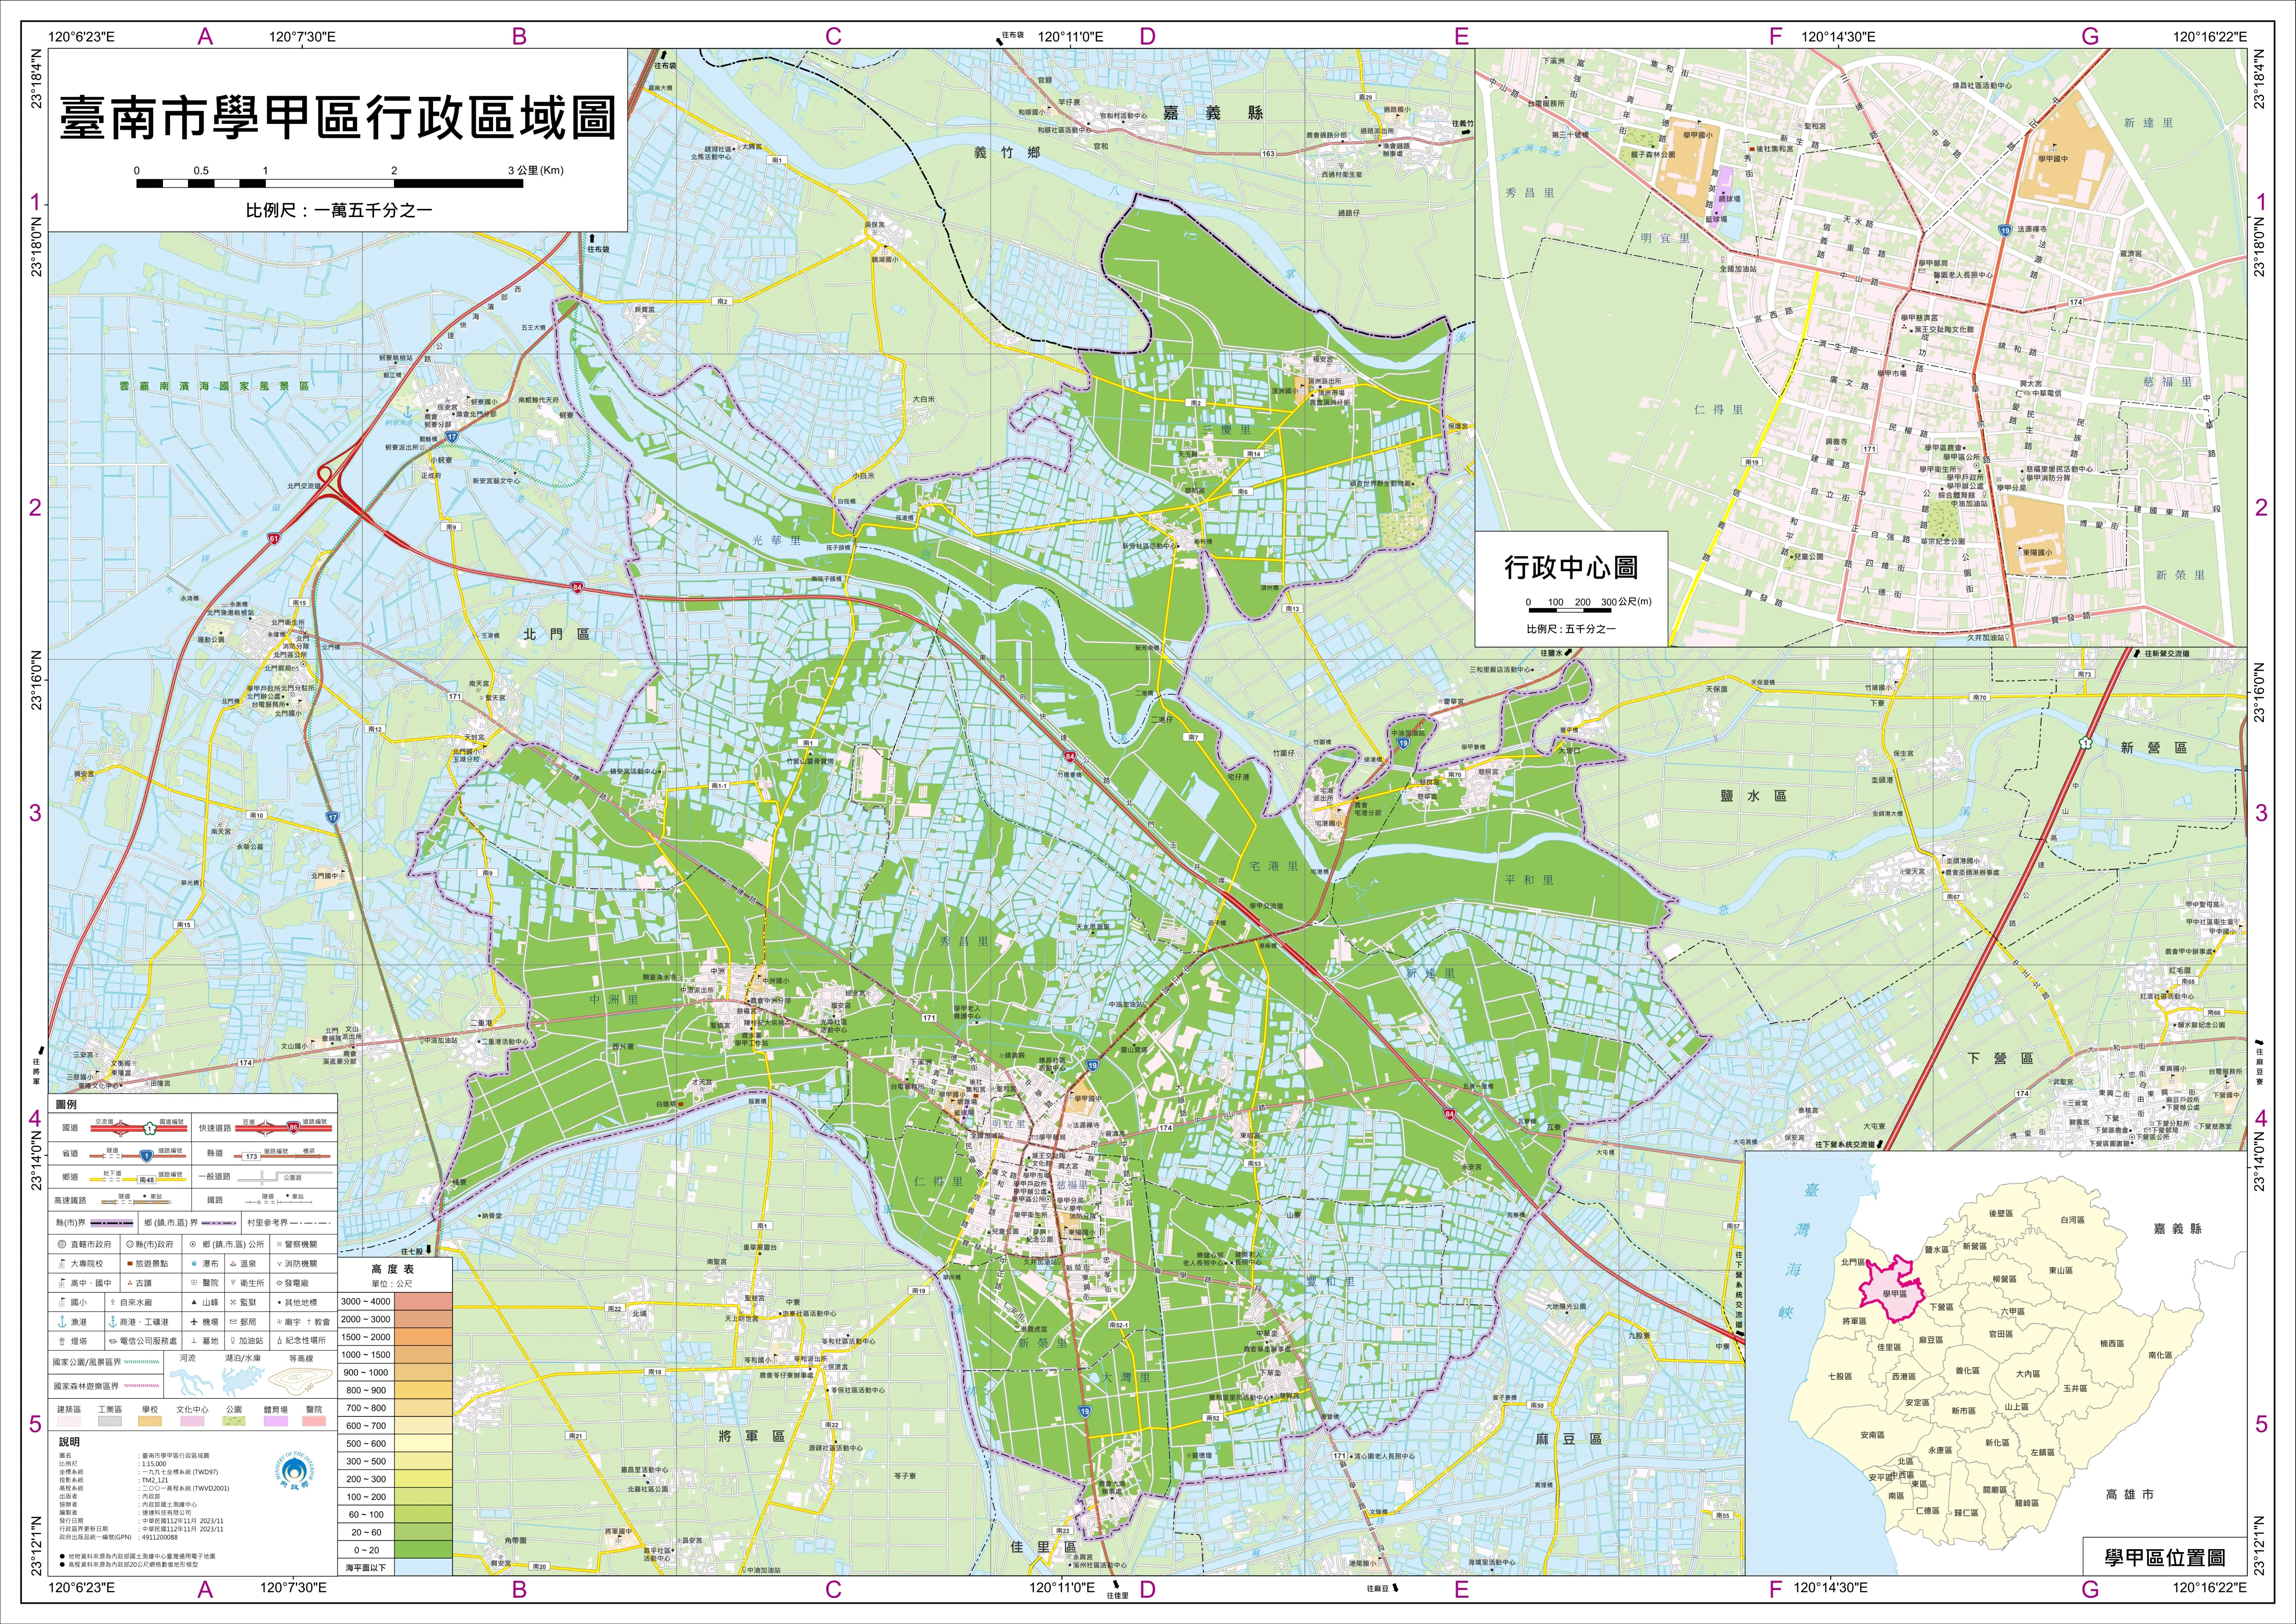Click the 光華里 village label
Image resolution: width=2296 pixels, height=1624 pixels.
point(777,540)
